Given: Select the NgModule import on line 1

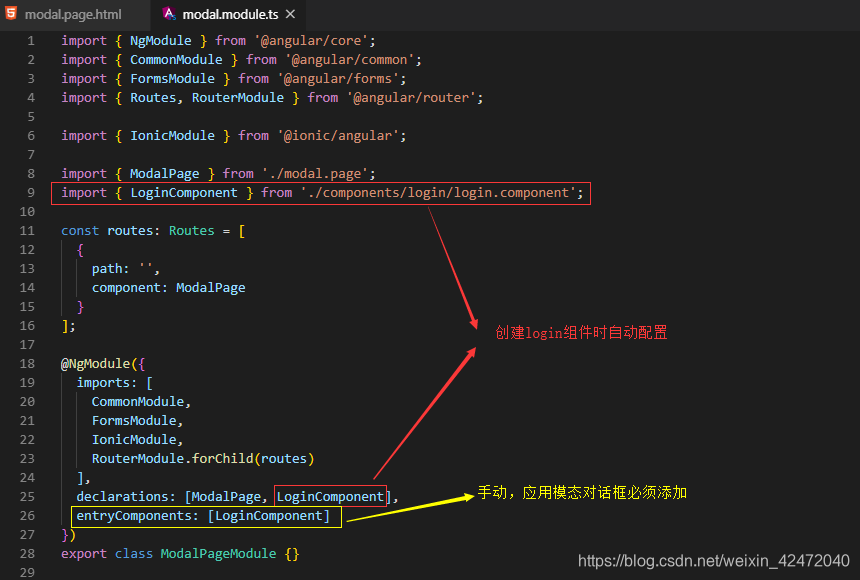Looking at the screenshot, I should [x=160, y=40].
